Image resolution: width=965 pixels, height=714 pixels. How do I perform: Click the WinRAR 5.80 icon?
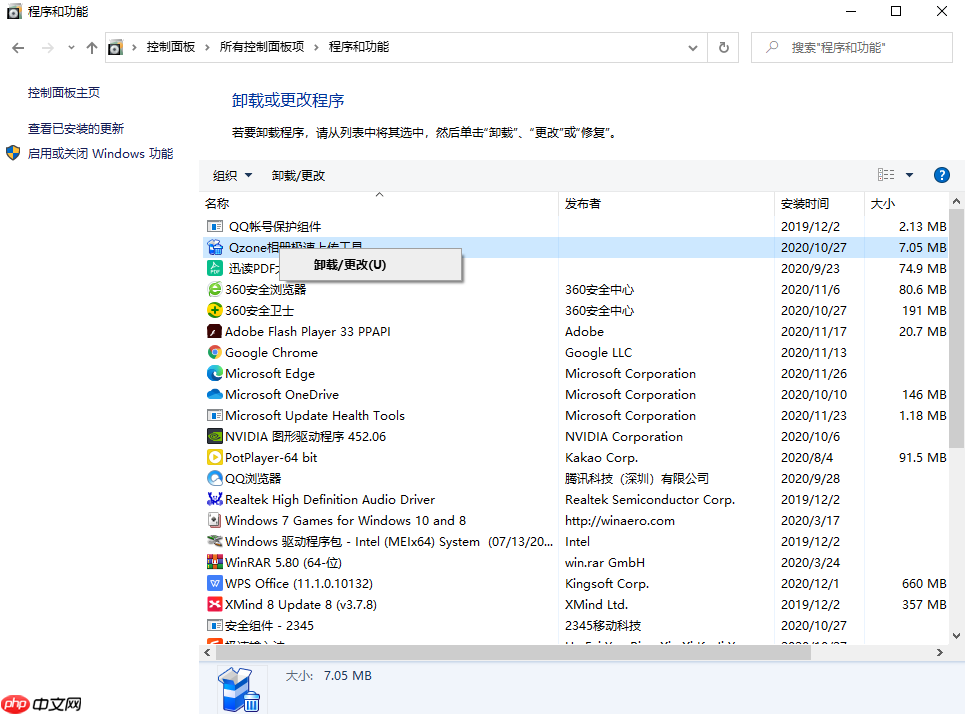click(x=214, y=562)
